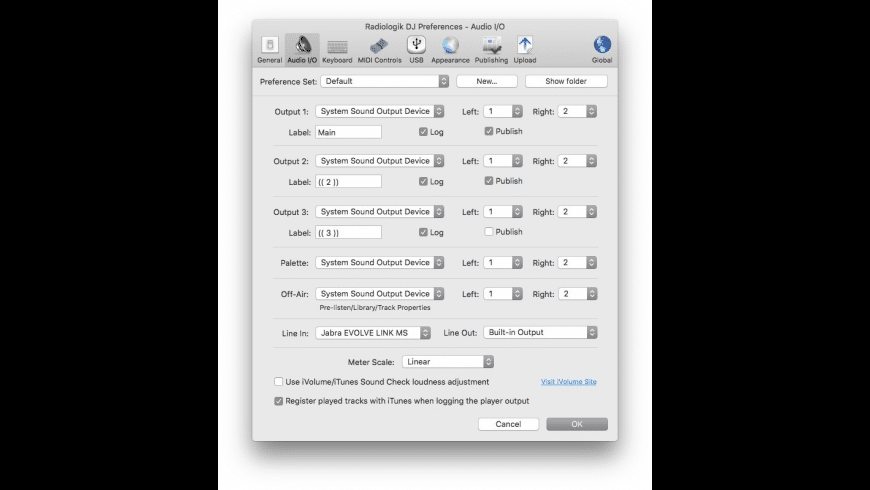The width and height of the screenshot is (870, 490).
Task: Click the Output 1 Label field containing Main
Action: 348,132
